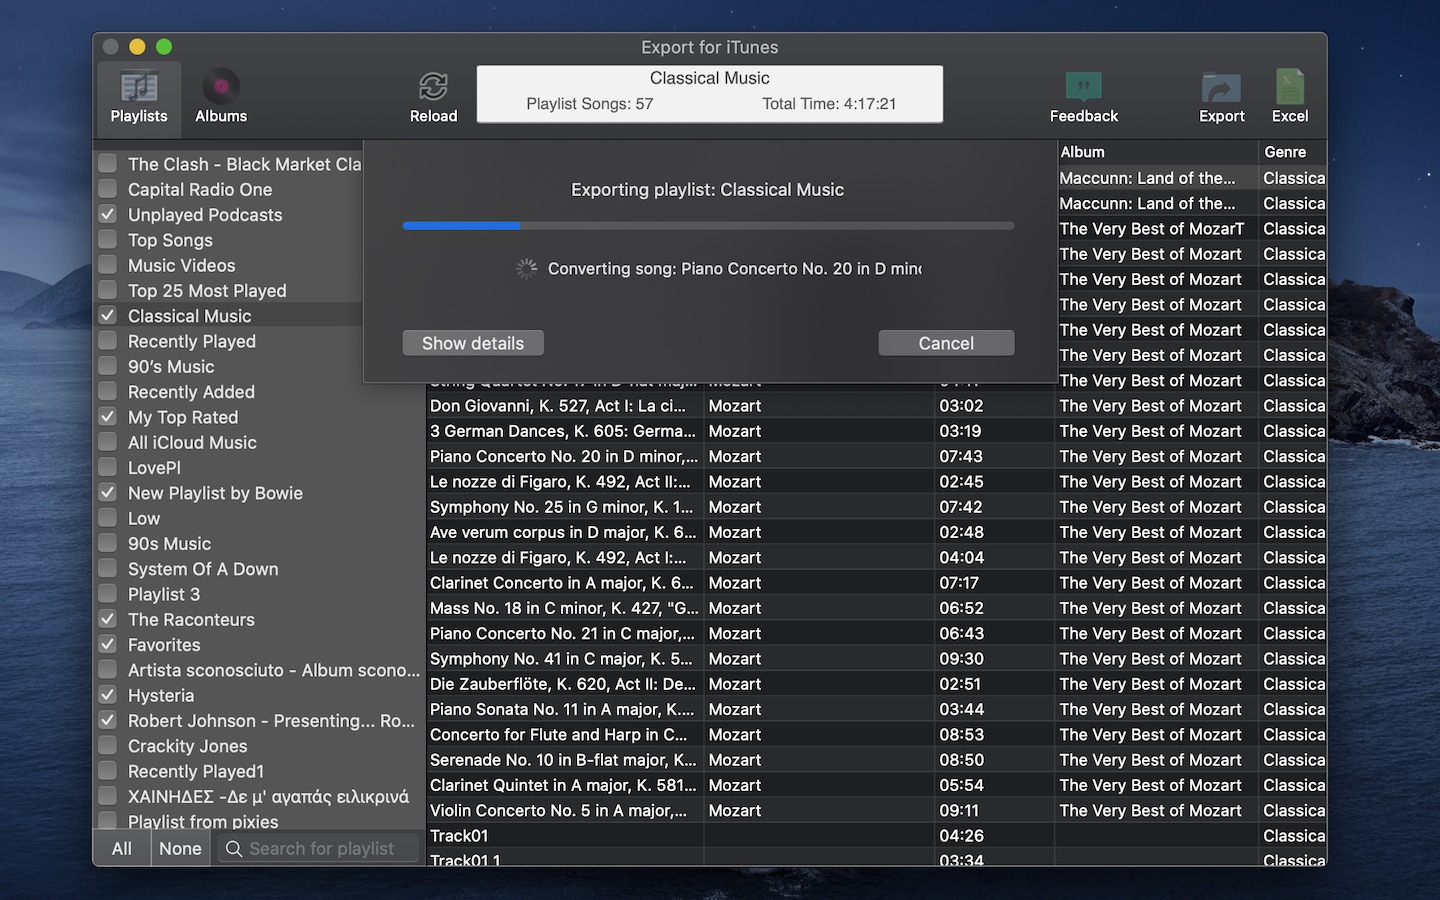Select Robert Johnson - Presenting playlist name

pyautogui.click(x=271, y=721)
